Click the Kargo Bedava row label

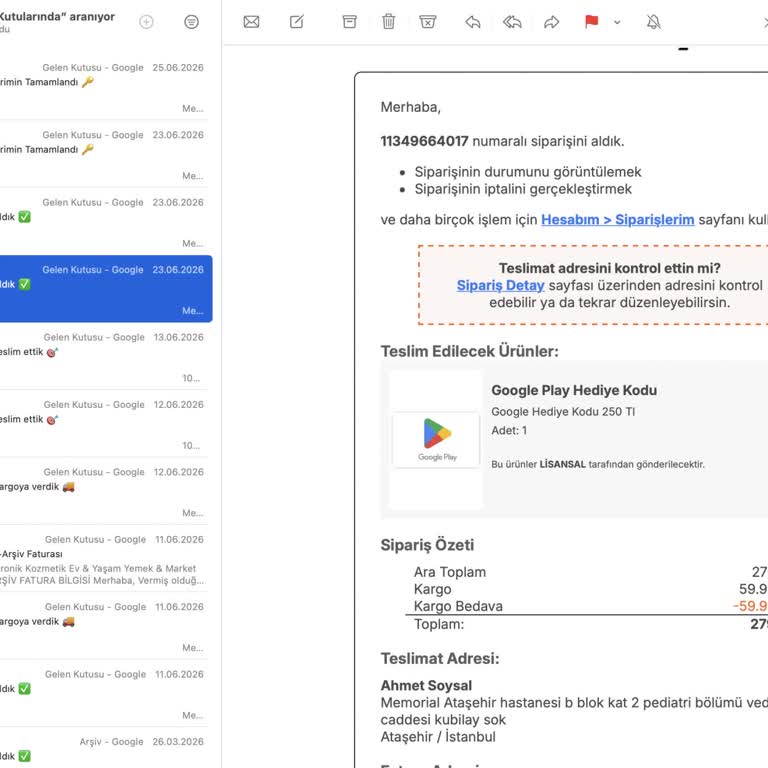pyautogui.click(x=458, y=606)
